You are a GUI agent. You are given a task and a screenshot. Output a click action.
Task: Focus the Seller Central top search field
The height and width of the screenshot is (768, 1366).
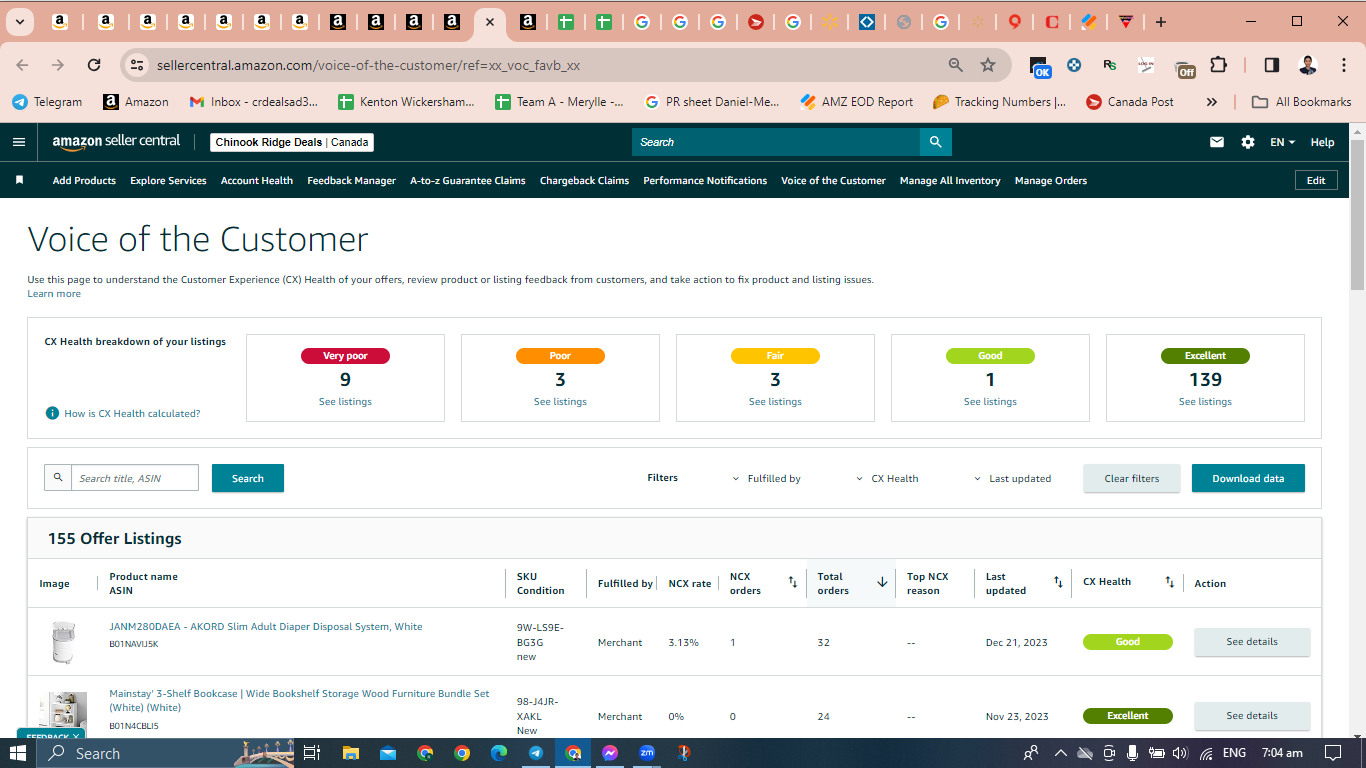pyautogui.click(x=776, y=142)
